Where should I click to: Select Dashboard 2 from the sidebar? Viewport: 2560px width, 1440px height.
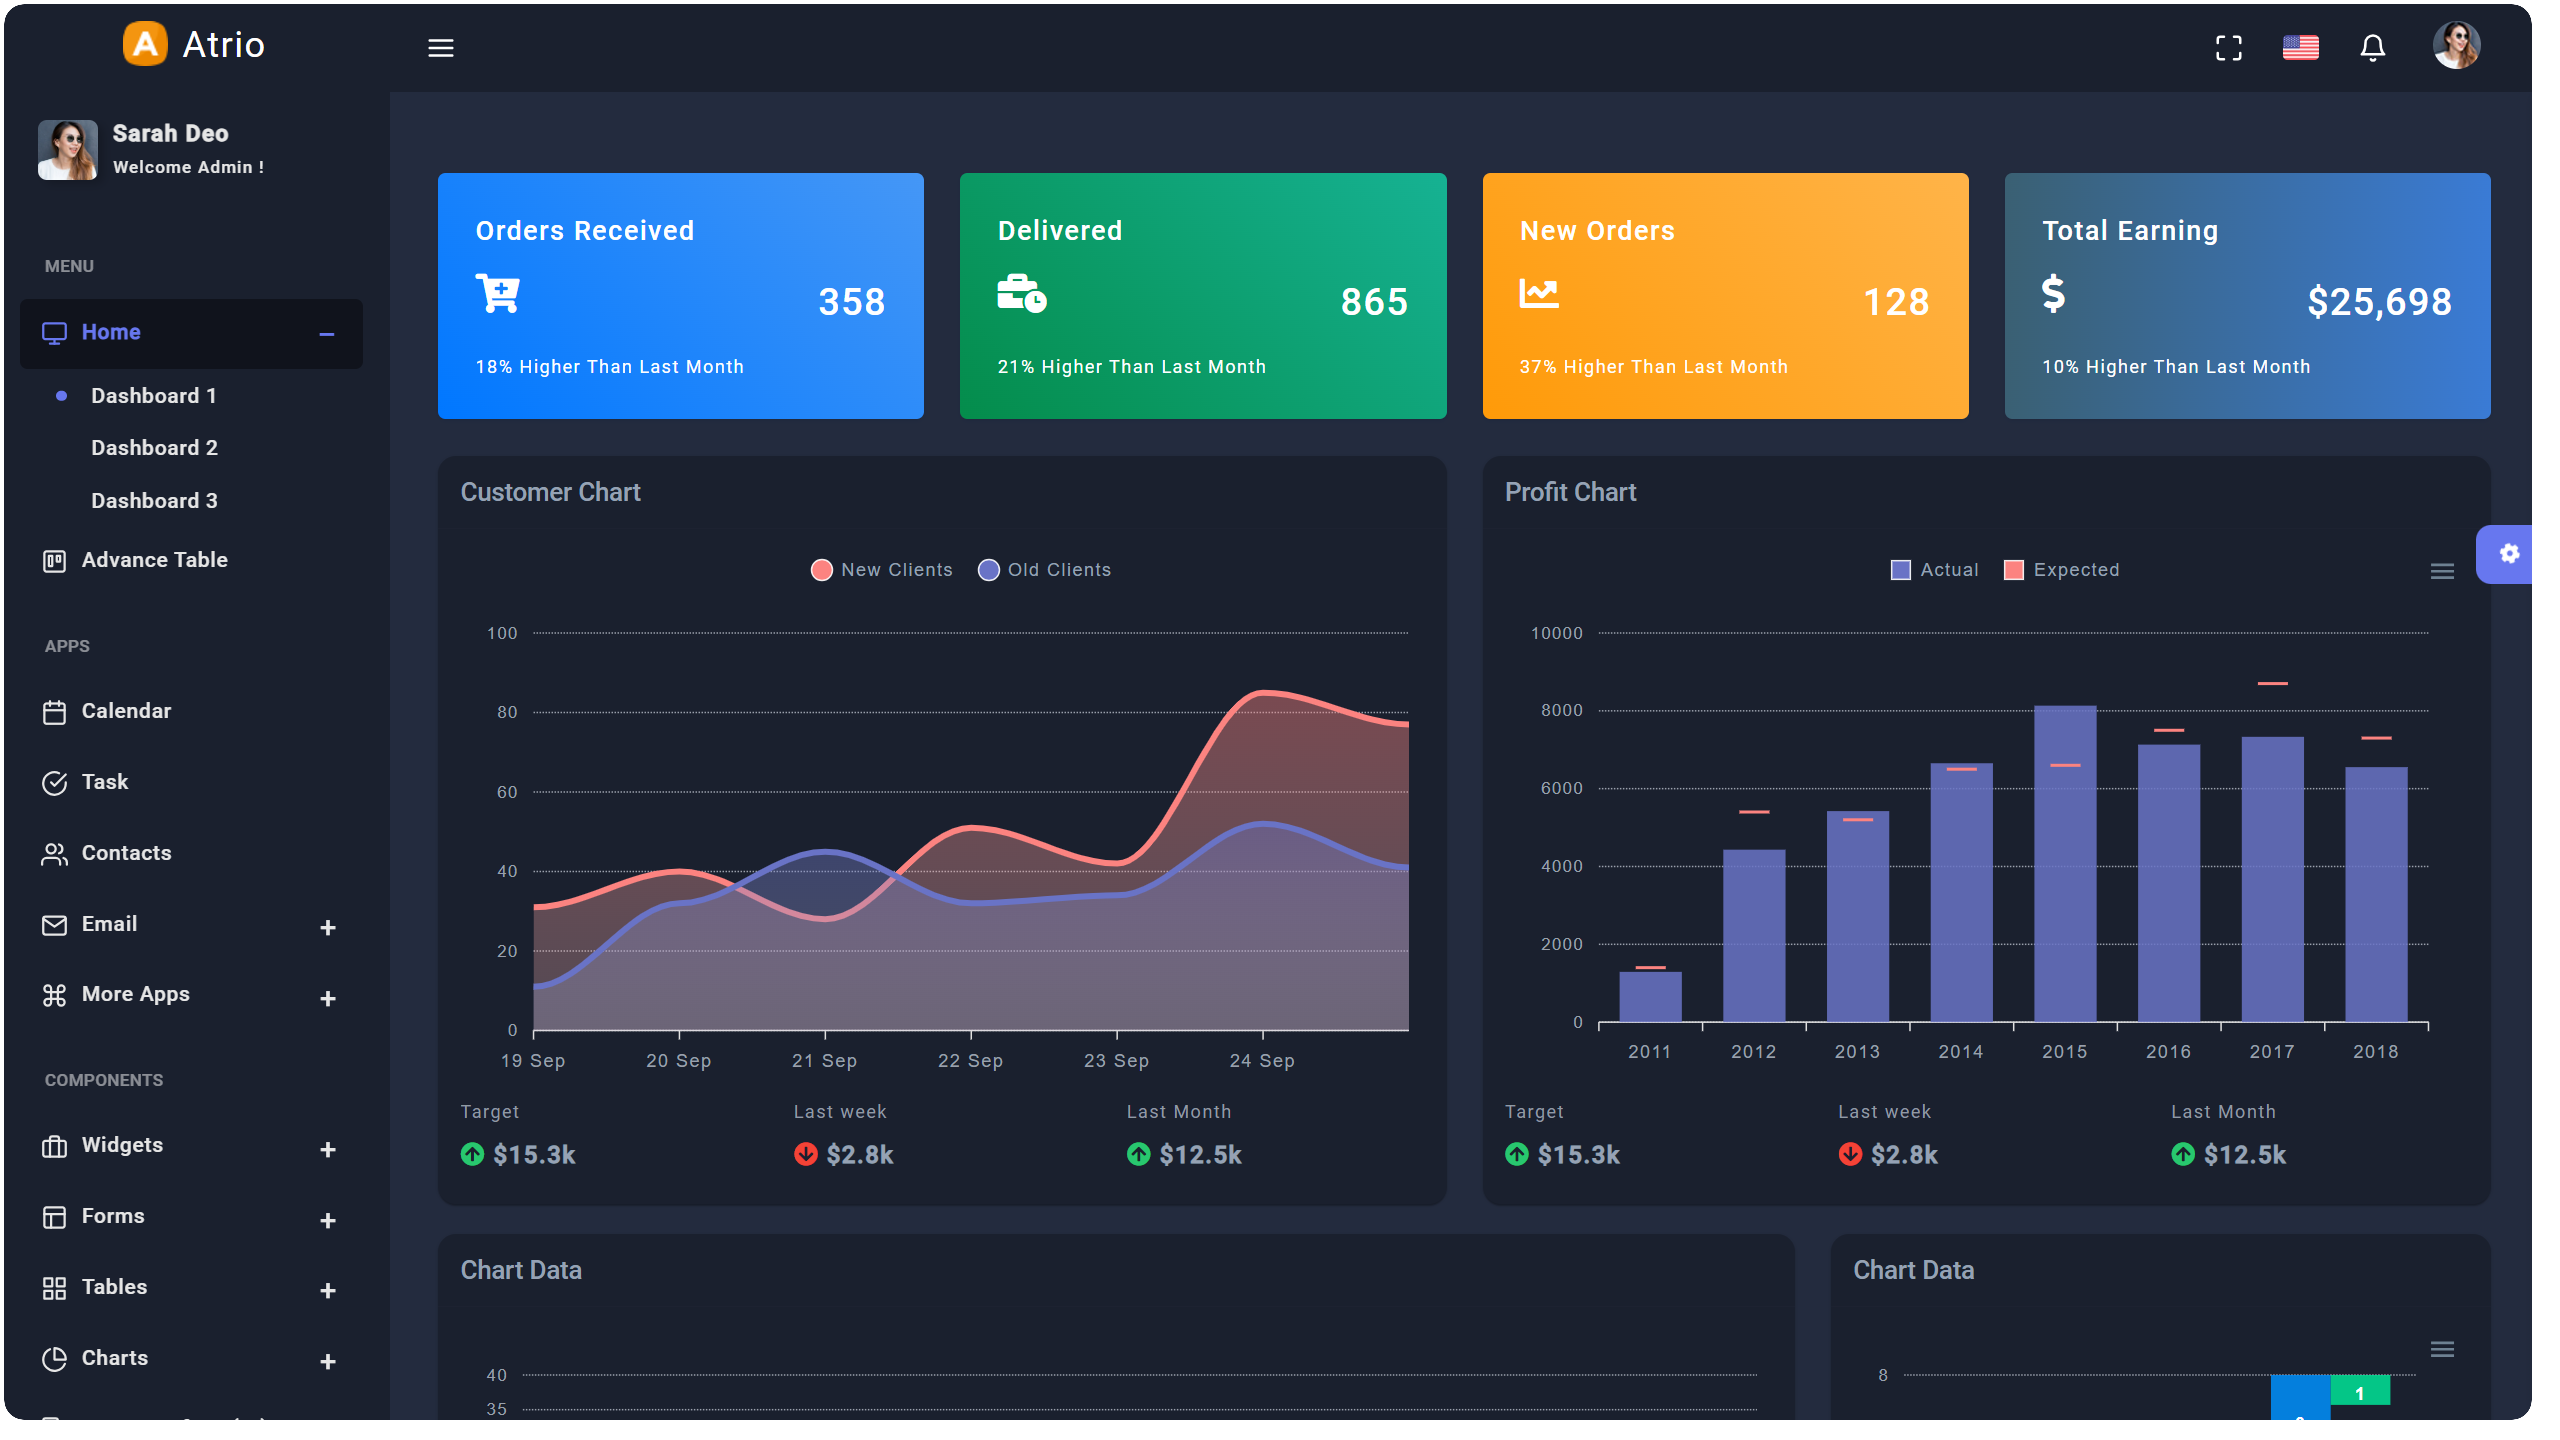[154, 447]
